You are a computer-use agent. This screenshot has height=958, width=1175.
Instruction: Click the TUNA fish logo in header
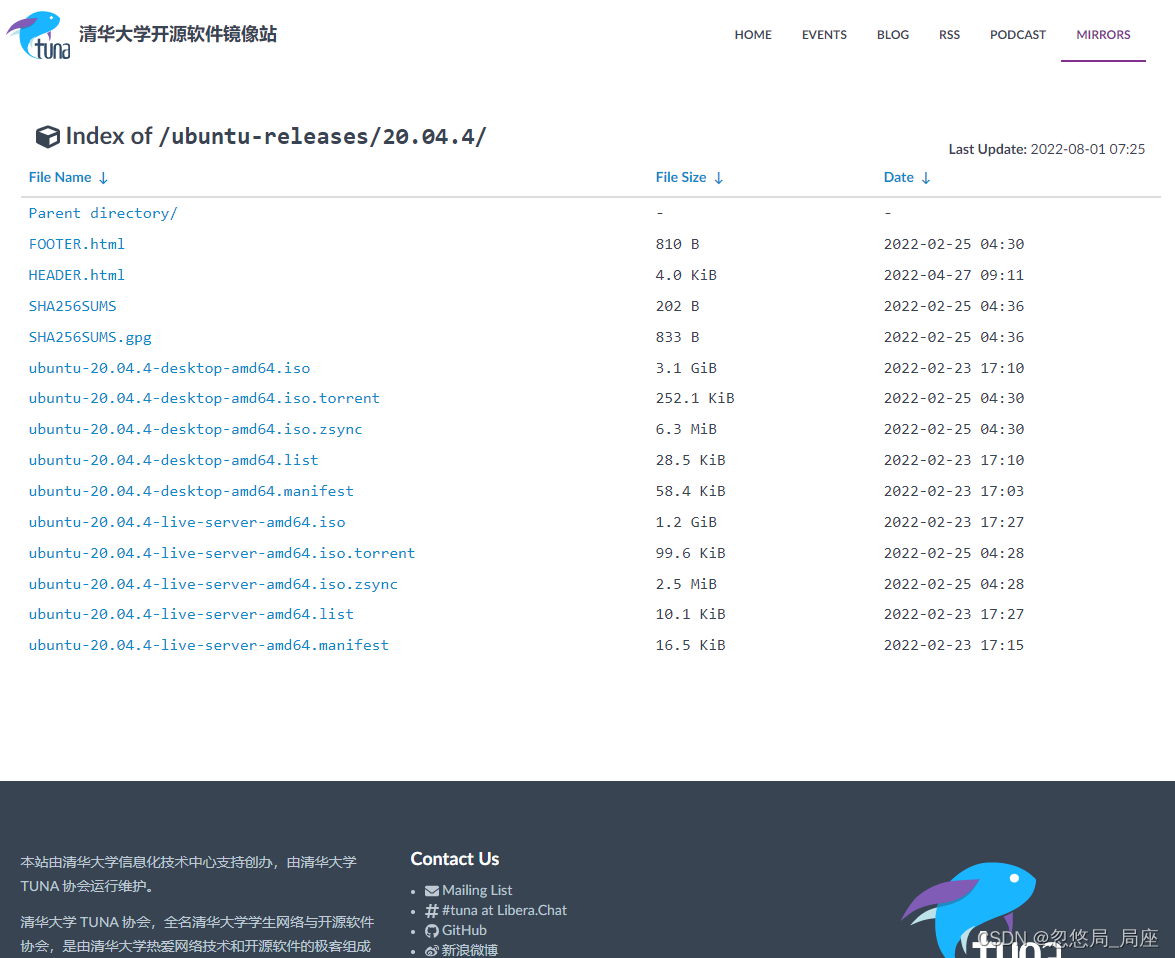click(x=39, y=35)
